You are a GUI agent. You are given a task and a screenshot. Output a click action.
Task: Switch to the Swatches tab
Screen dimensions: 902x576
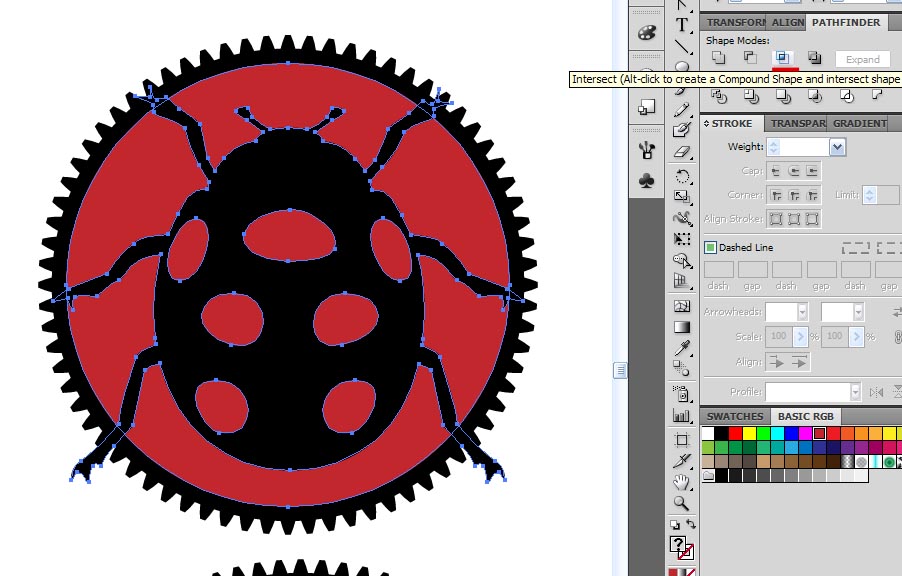pos(735,416)
